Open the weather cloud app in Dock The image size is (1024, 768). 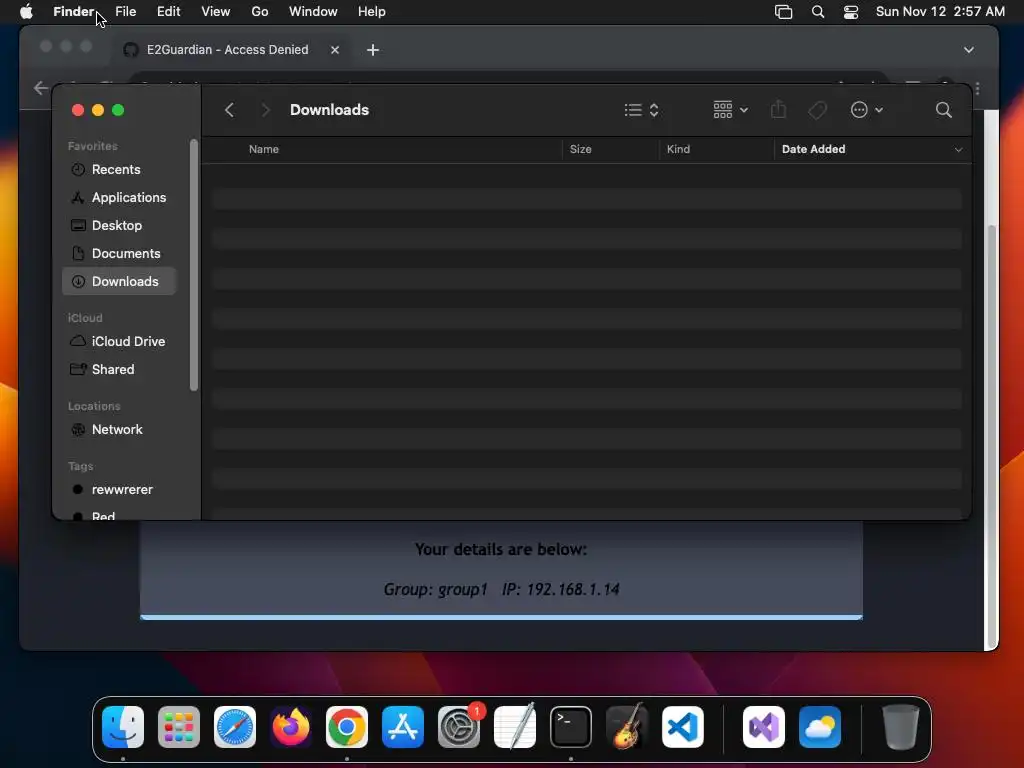click(820, 727)
